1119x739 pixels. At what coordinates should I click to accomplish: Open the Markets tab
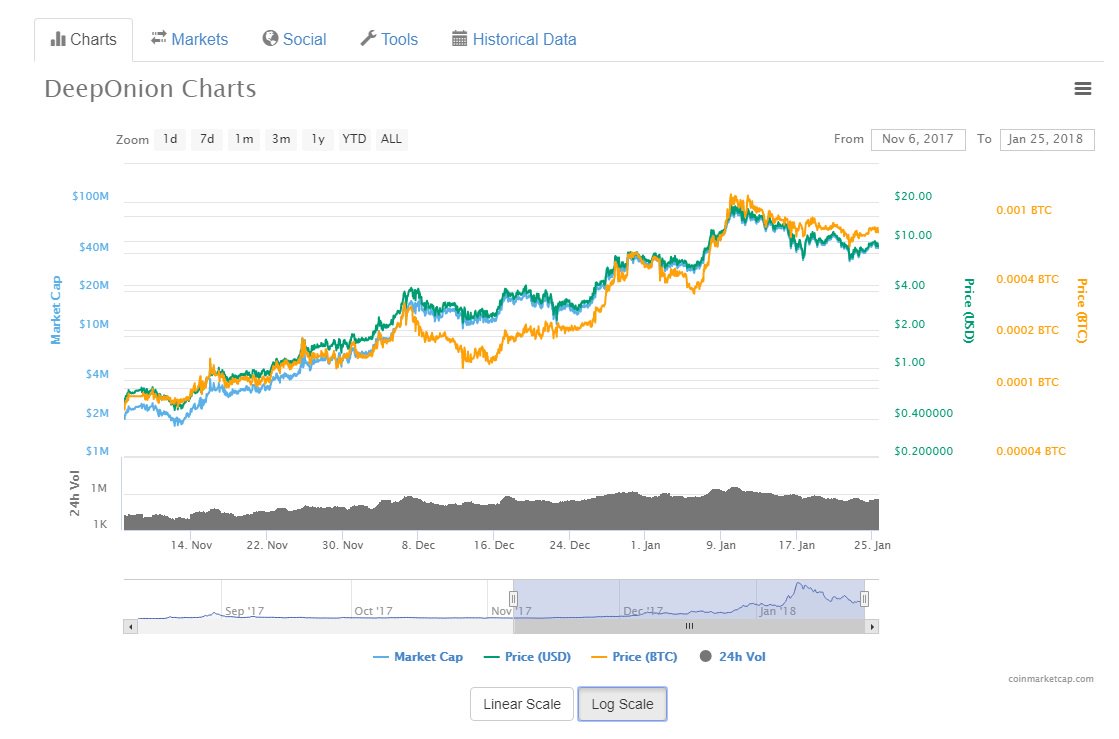pyautogui.click(x=190, y=39)
